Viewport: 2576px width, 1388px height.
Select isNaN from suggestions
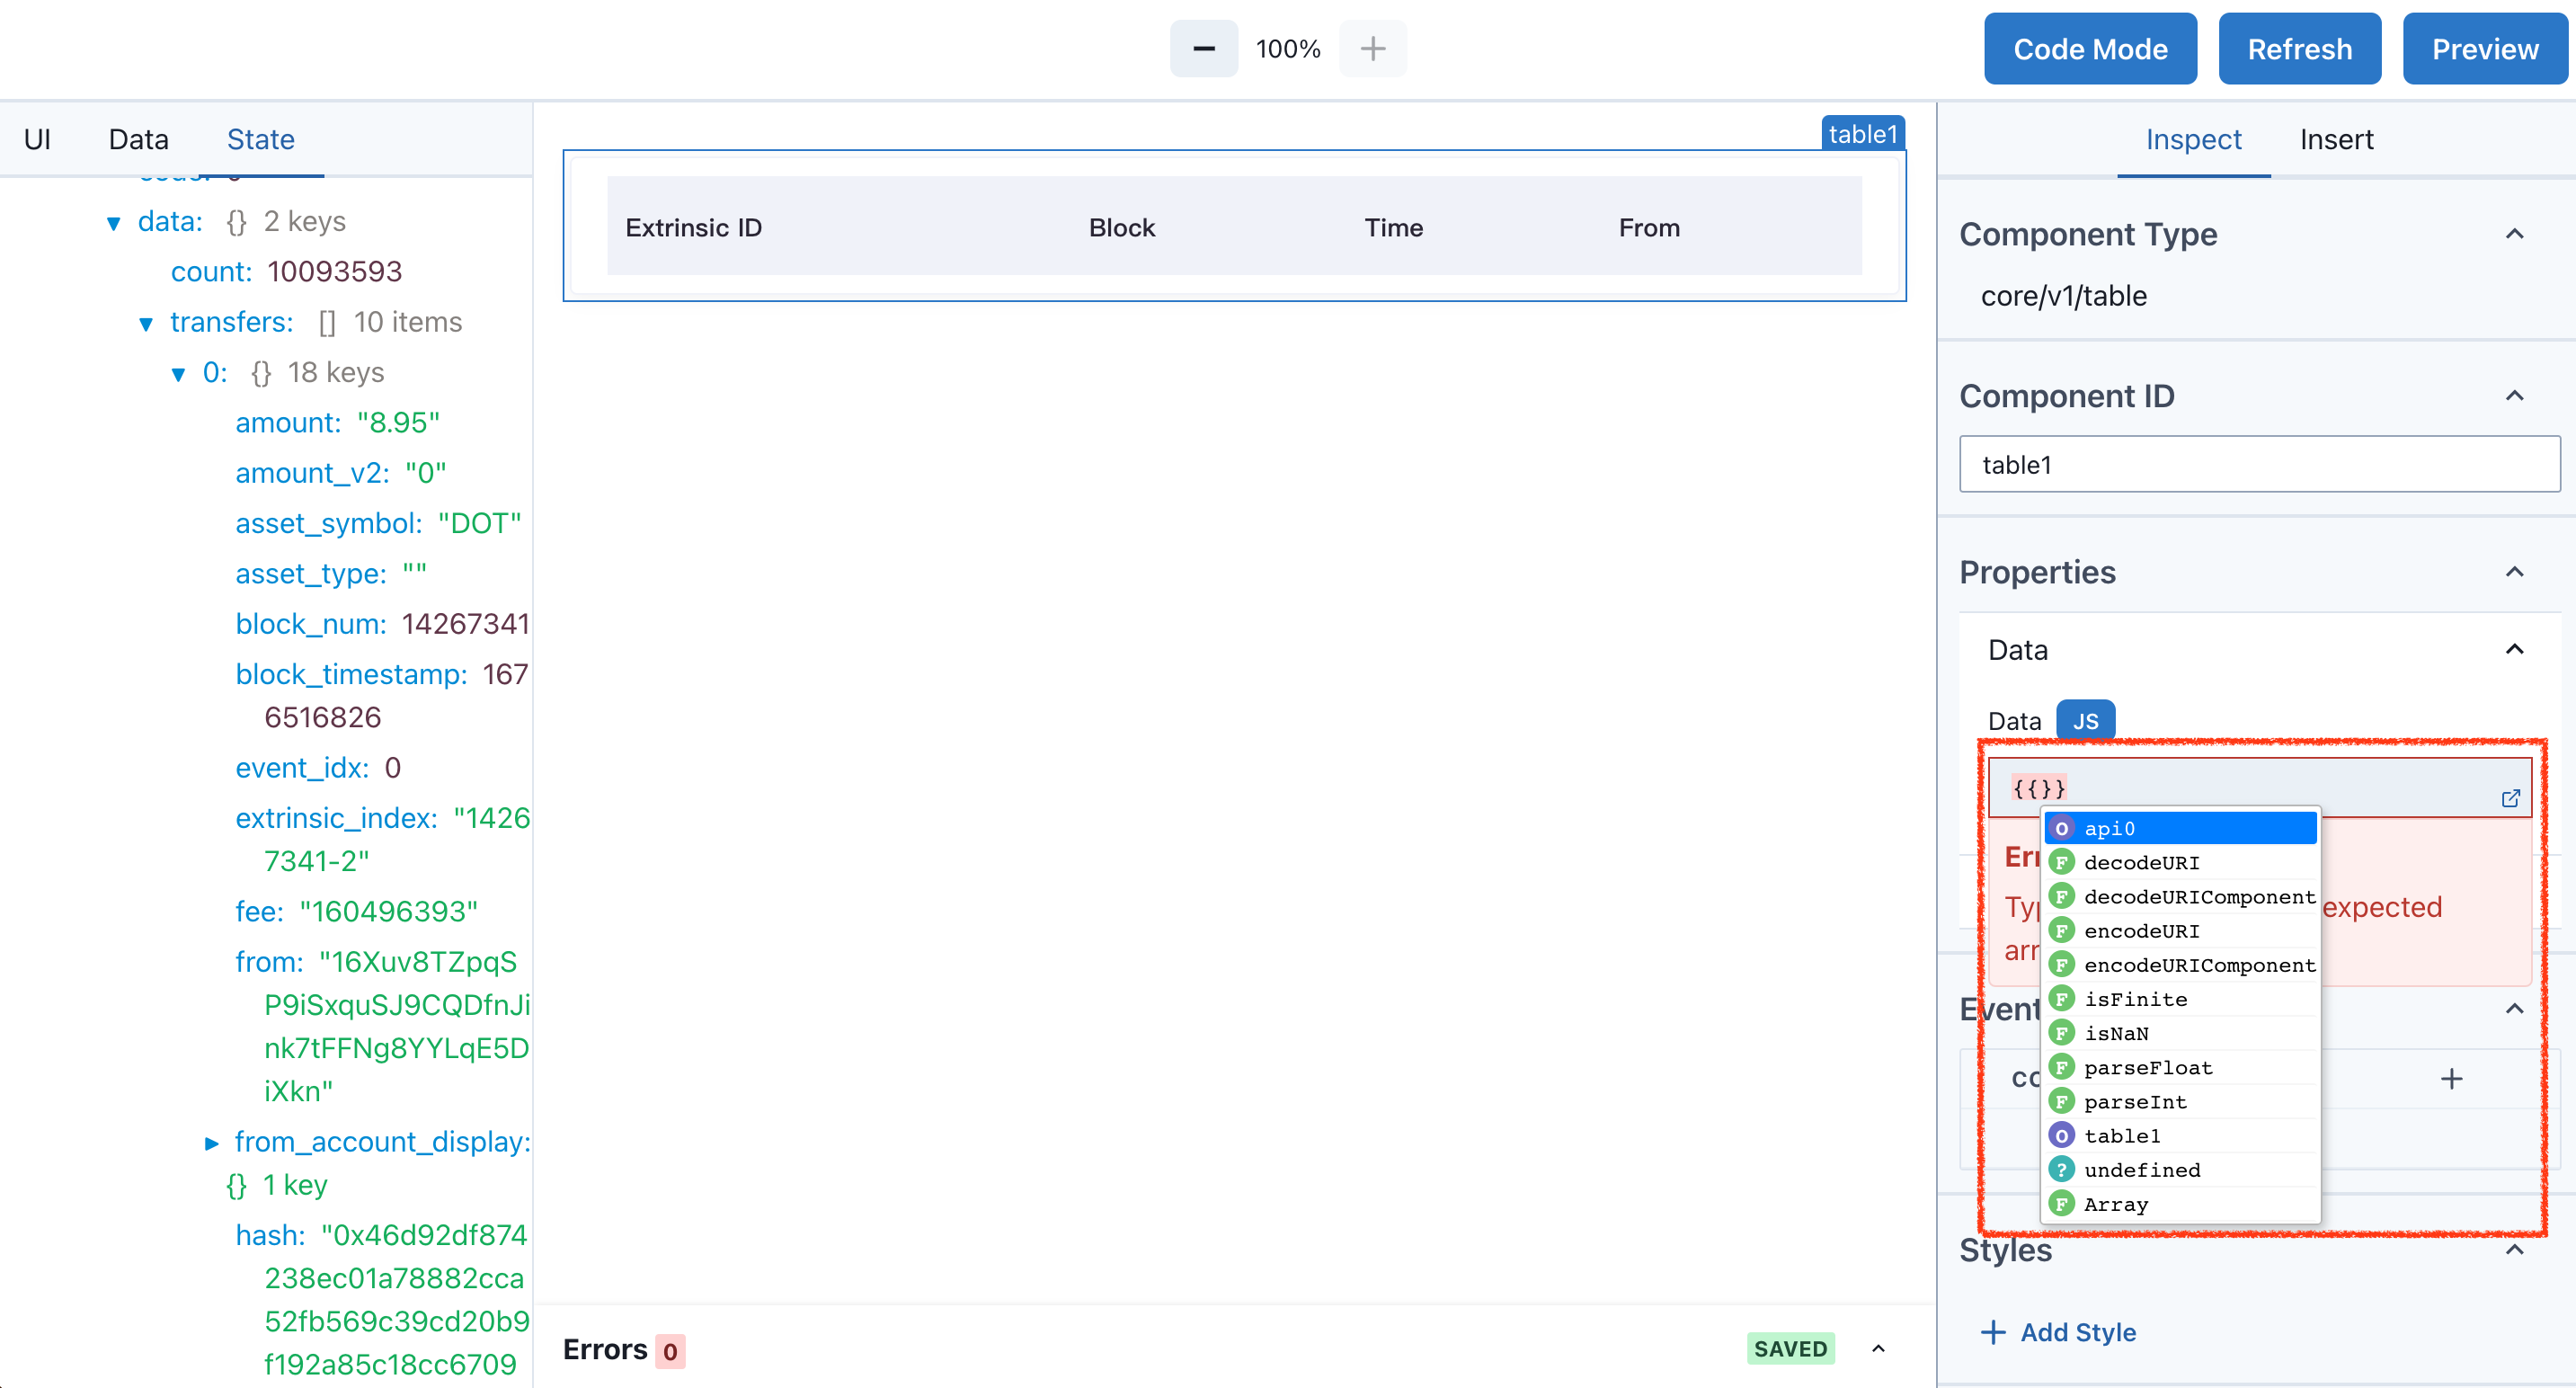tap(2180, 1033)
